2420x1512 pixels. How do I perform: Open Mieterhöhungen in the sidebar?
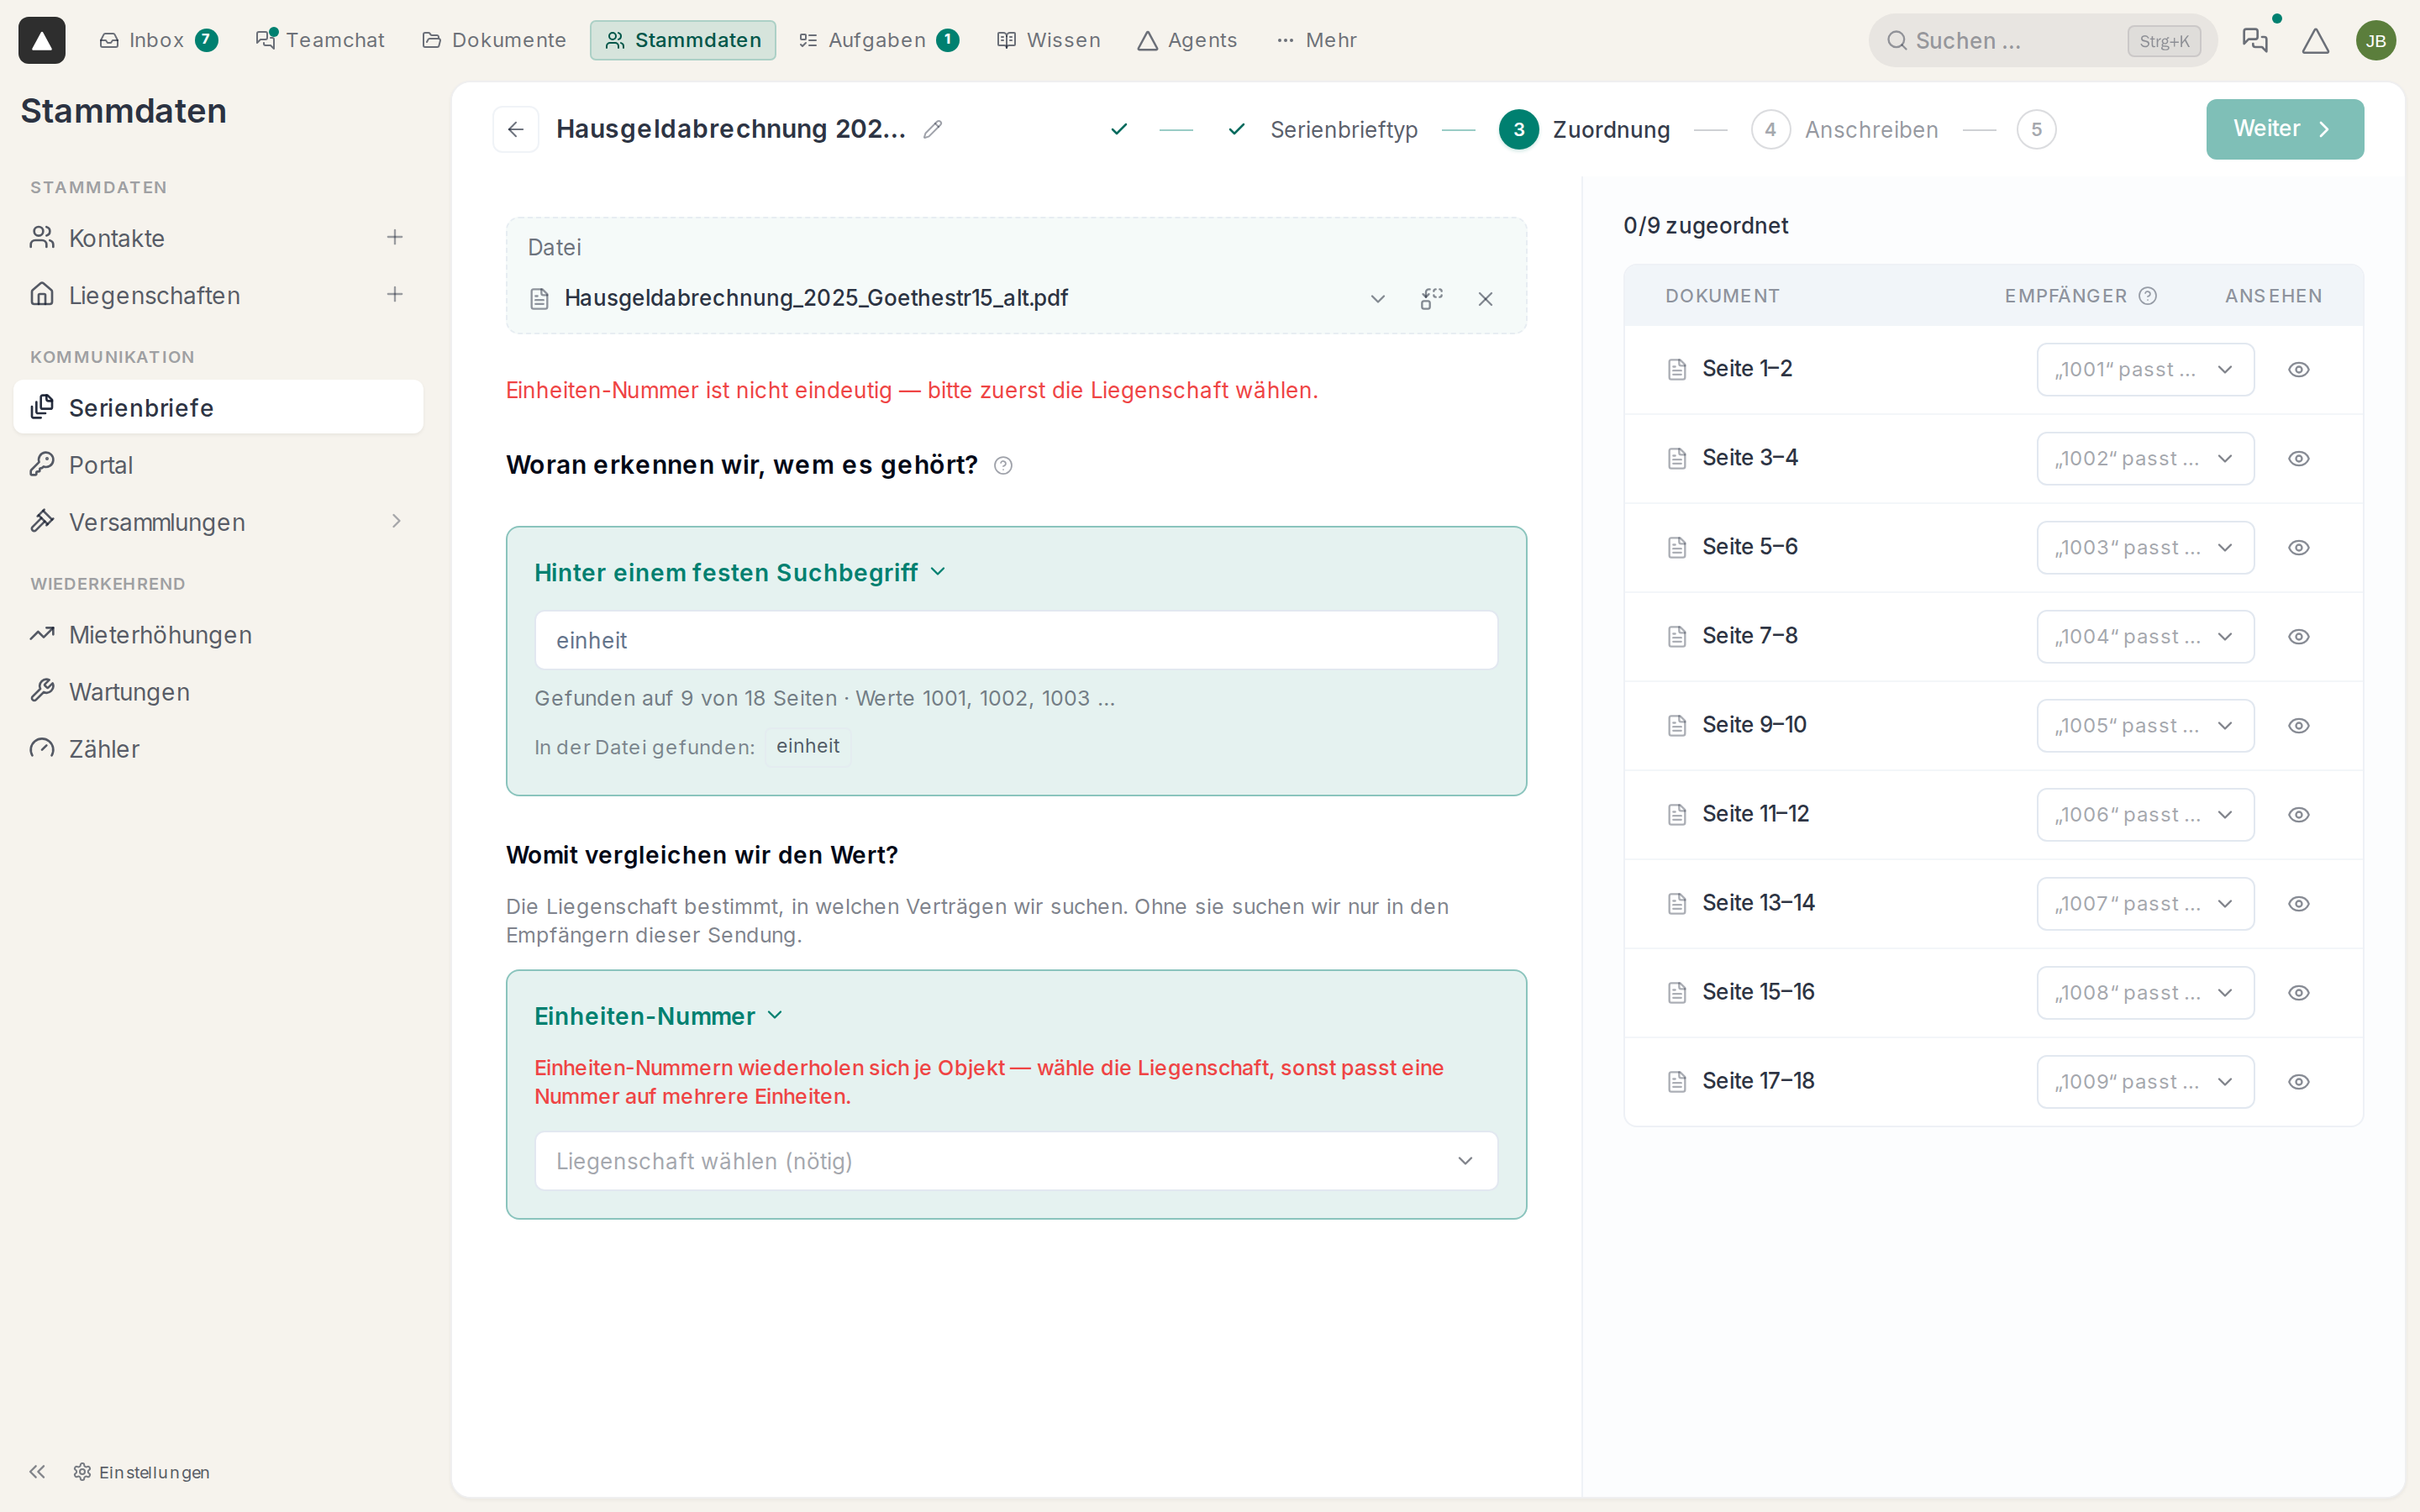point(218,635)
